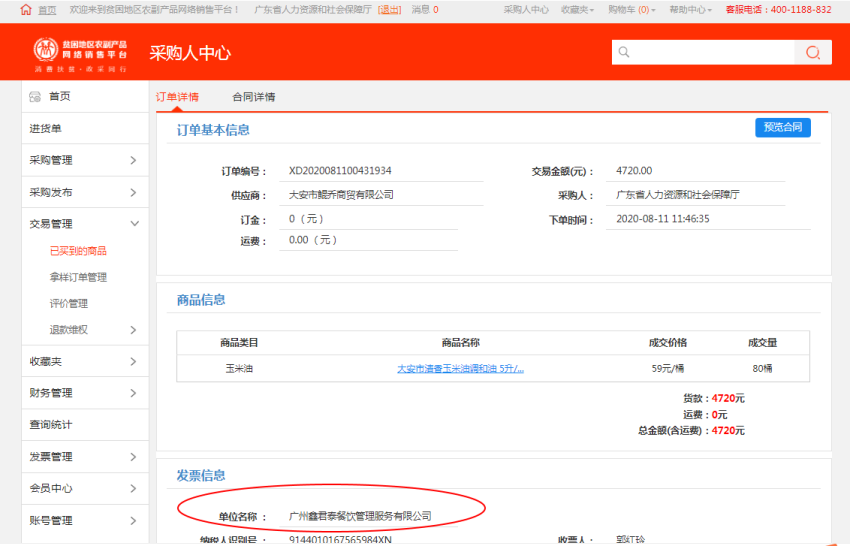The width and height of the screenshot is (850, 546).
Task: Click the home icon in top bar
Action: [25, 9]
